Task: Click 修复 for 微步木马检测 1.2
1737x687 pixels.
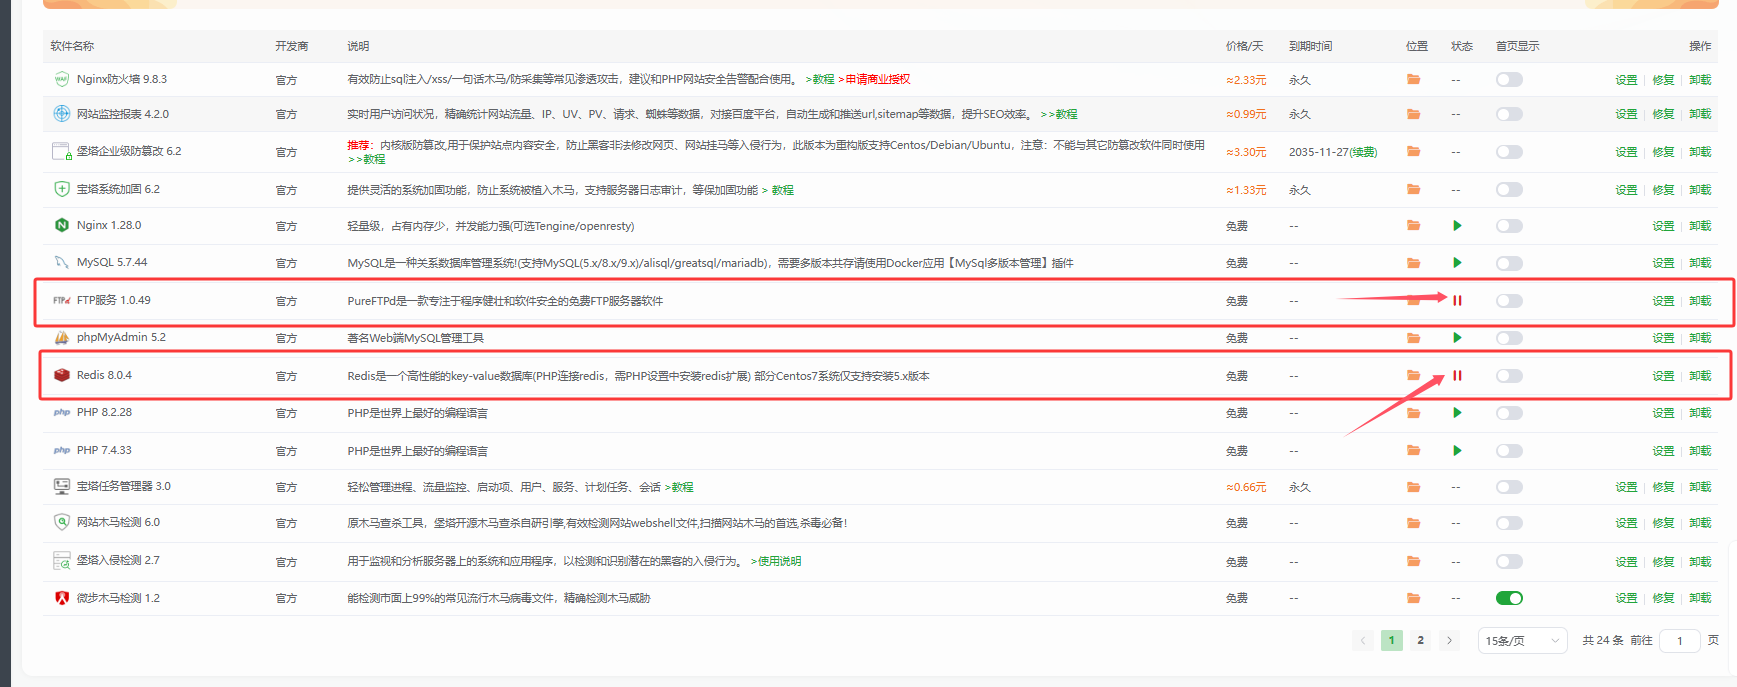Action: click(x=1663, y=598)
